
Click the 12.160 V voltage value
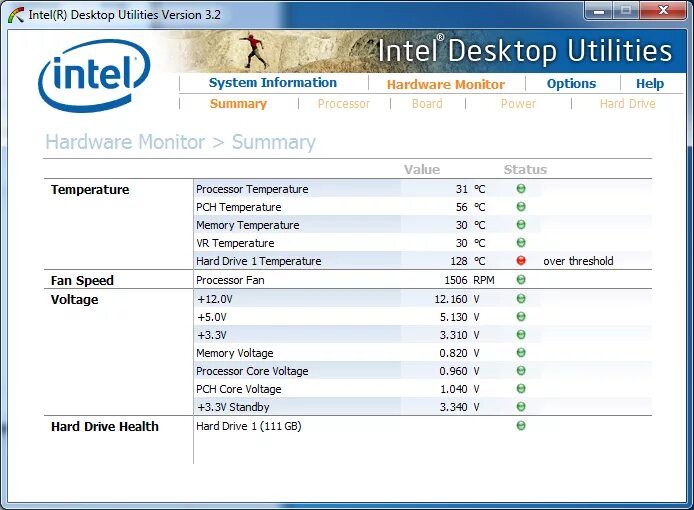coord(457,299)
